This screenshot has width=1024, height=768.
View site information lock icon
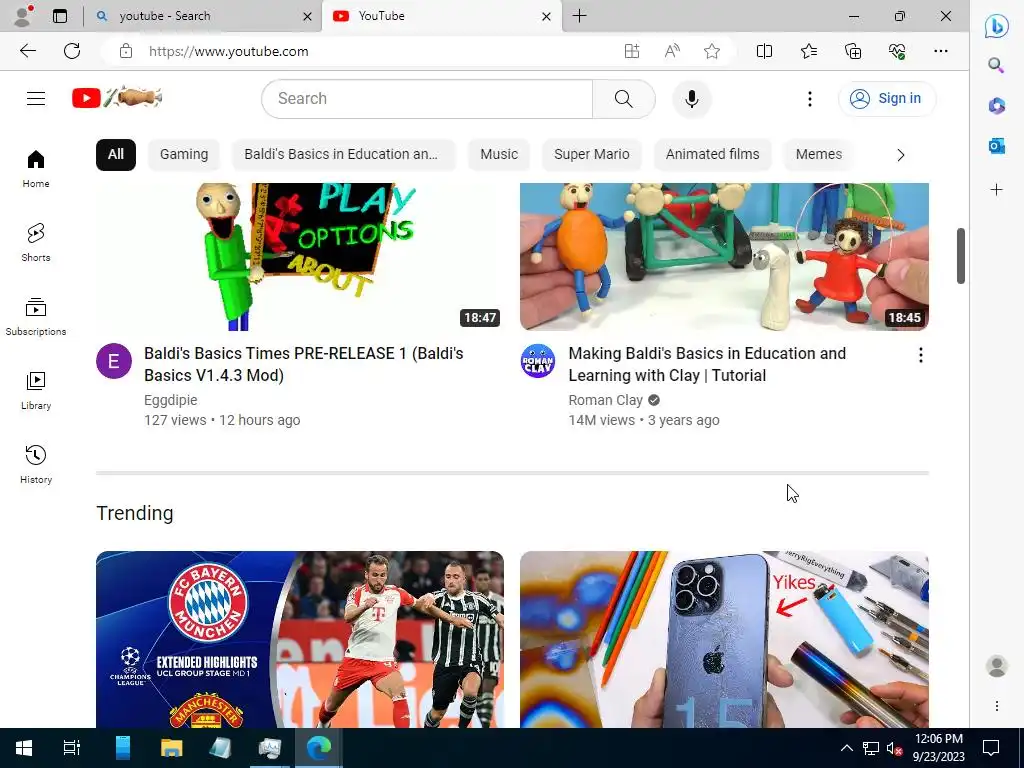click(126, 52)
